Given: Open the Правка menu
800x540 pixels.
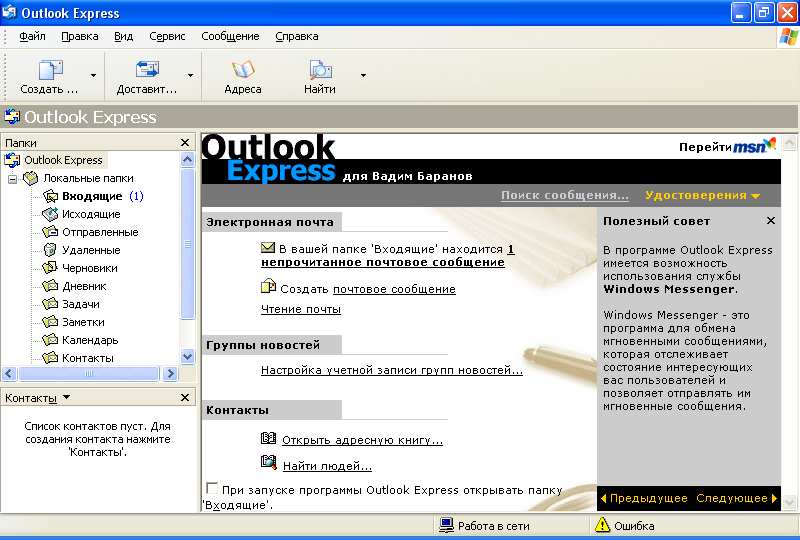Looking at the screenshot, I should [x=80, y=36].
